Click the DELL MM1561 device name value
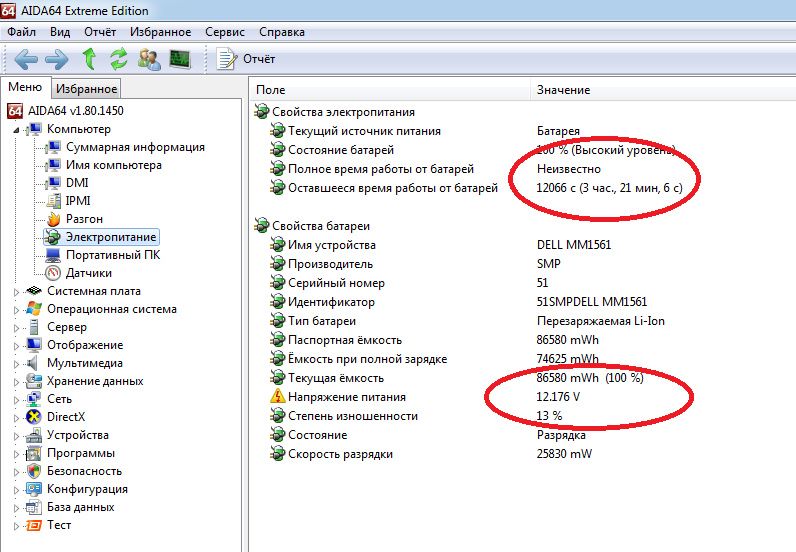The image size is (796, 552). (x=574, y=245)
